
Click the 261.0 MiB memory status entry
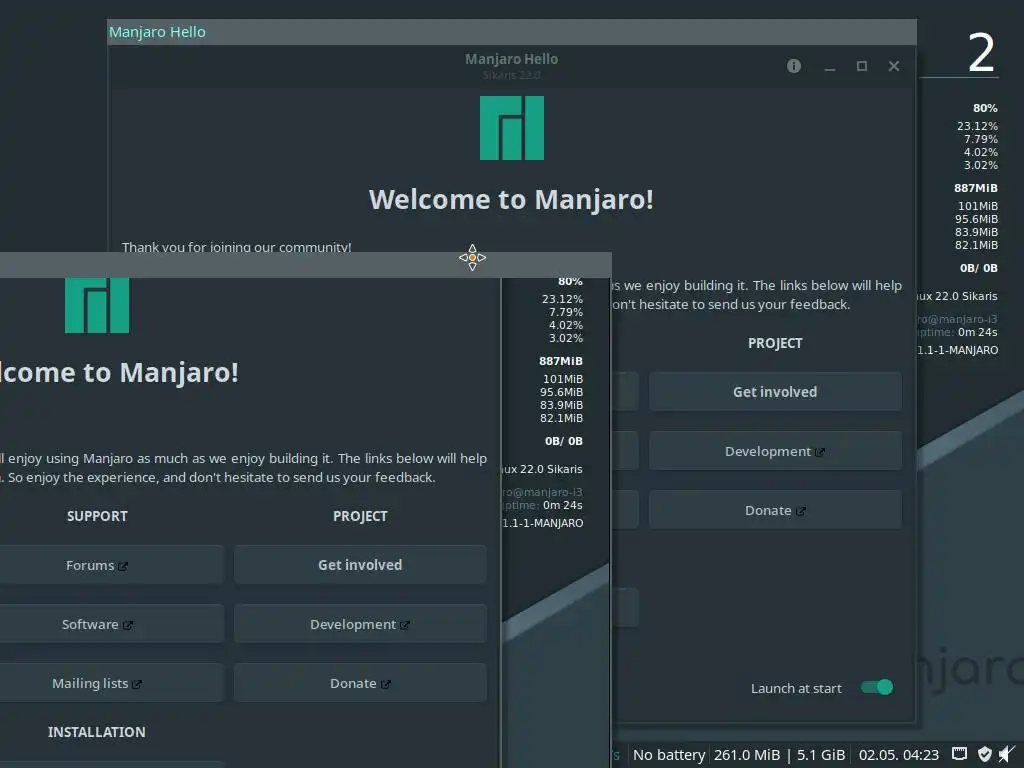(746, 755)
